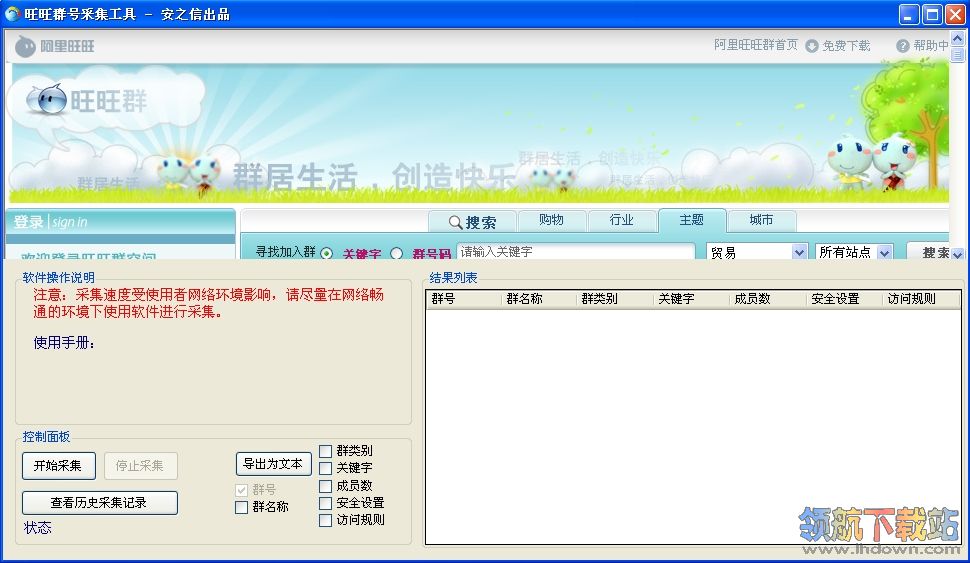The image size is (970, 563).
Task: Switch to the 搜索 tab
Action: 473,221
